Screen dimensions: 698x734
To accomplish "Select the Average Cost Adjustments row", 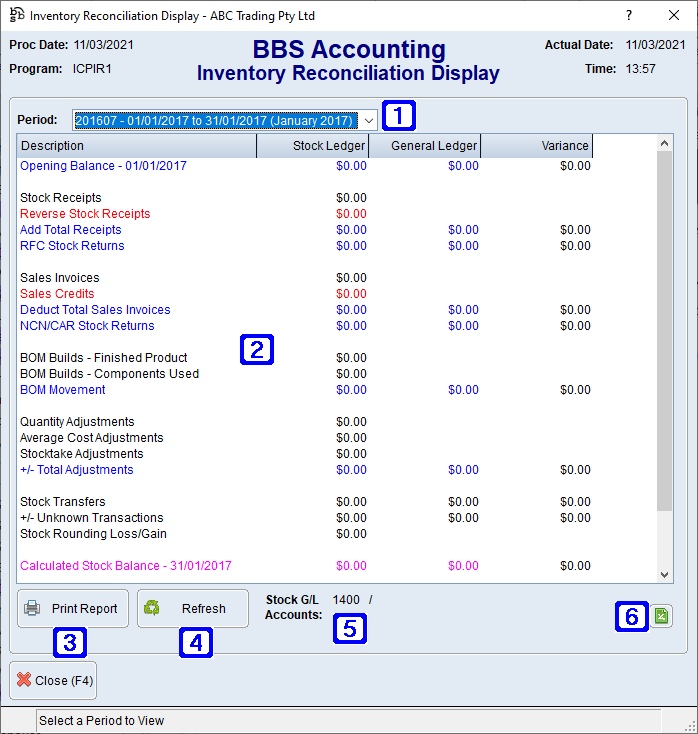I will pos(305,438).
